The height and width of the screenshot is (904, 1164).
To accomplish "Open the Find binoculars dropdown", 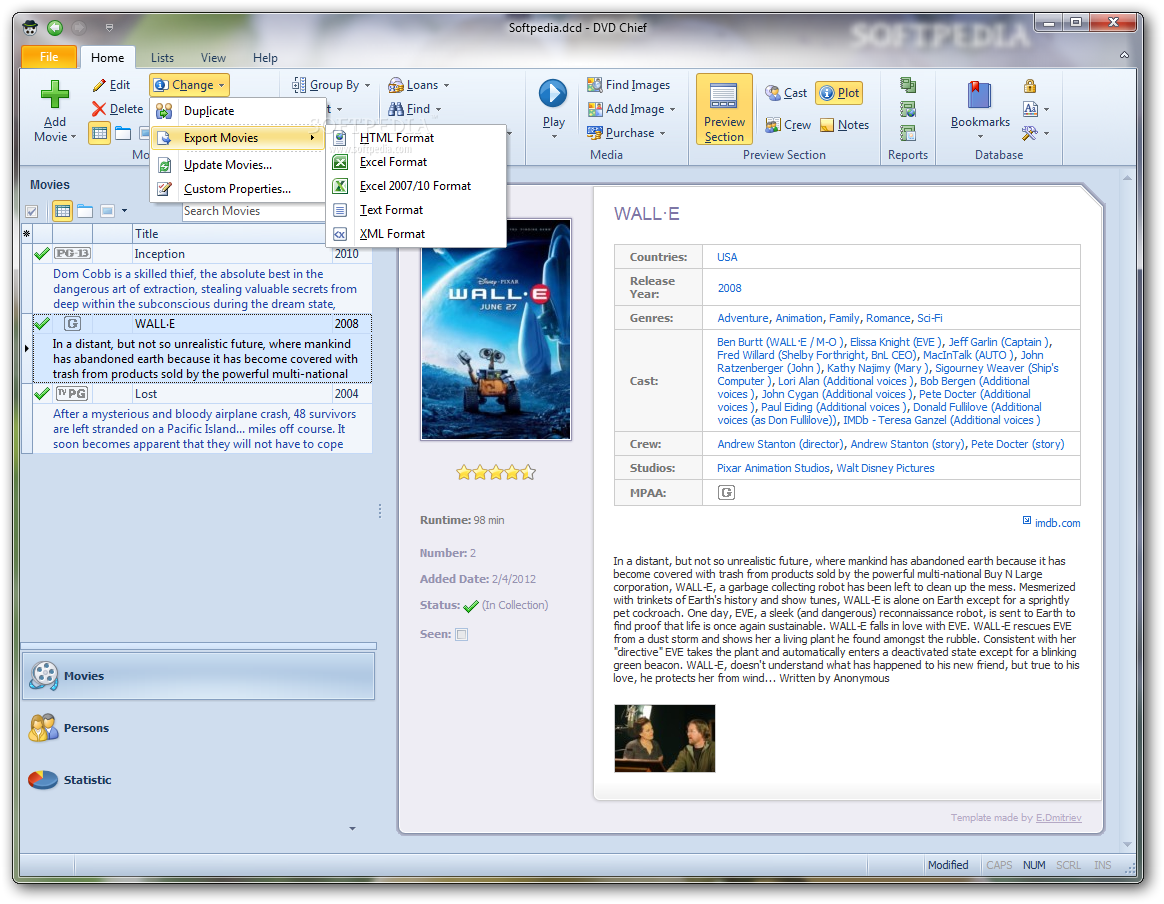I will tap(414, 109).
